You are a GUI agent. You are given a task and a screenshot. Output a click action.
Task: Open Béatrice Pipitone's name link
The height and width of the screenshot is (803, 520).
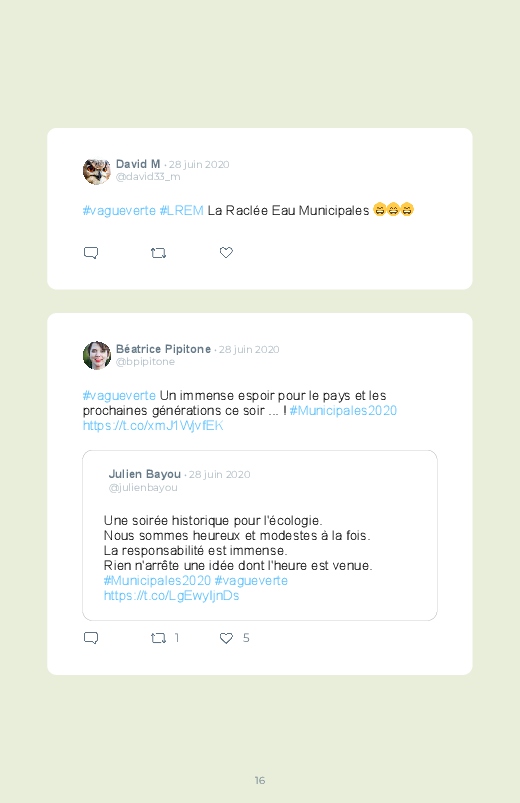pyautogui.click(x=163, y=349)
